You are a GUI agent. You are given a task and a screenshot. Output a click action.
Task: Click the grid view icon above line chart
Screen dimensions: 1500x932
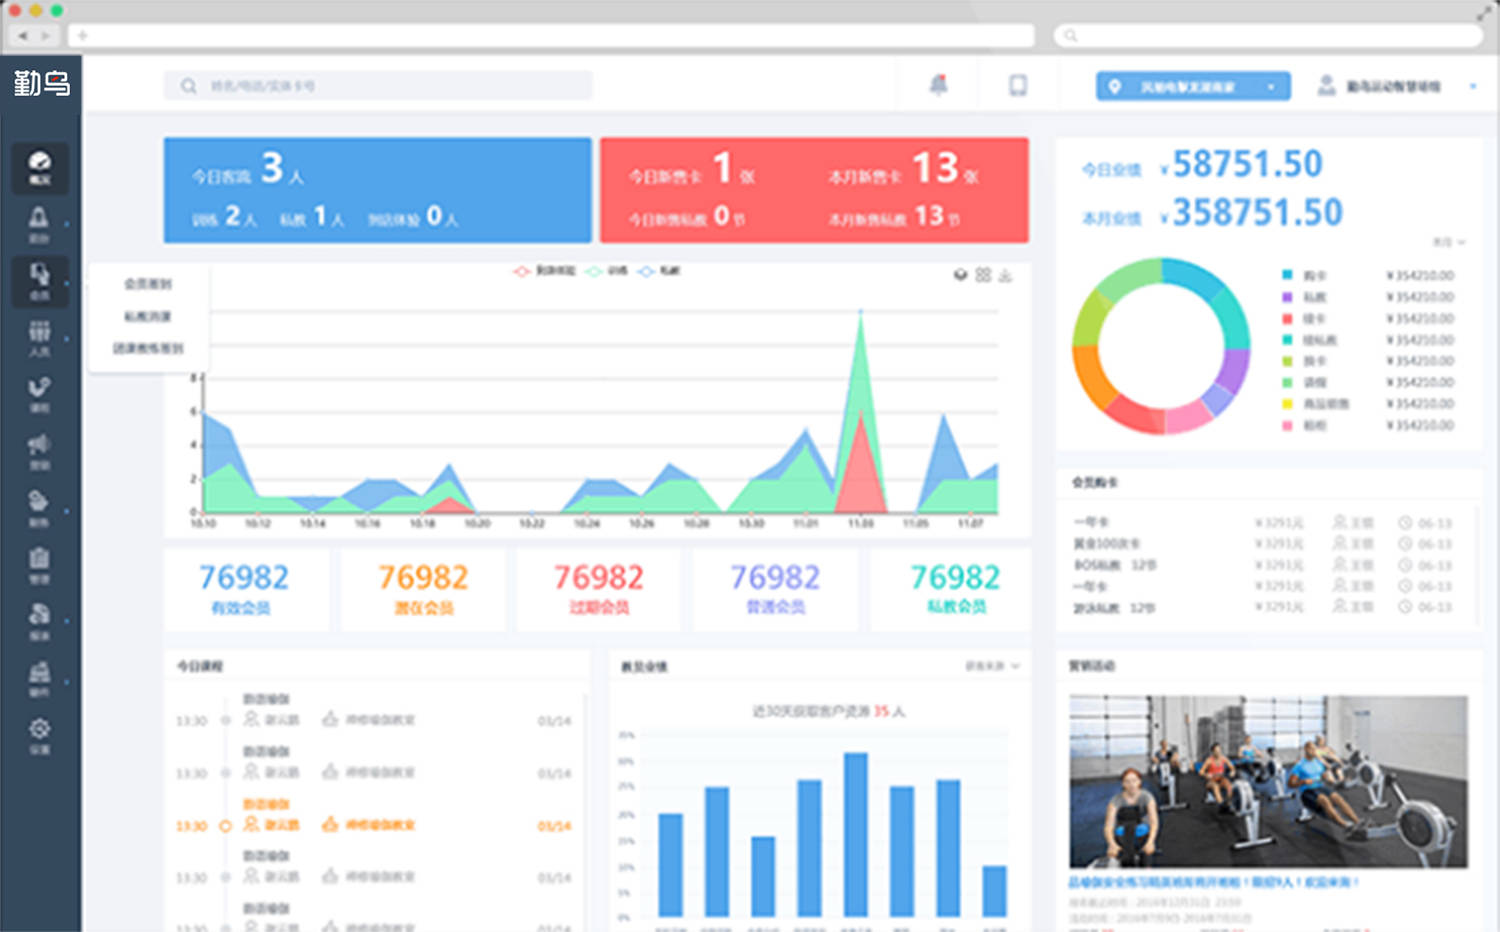coord(983,275)
